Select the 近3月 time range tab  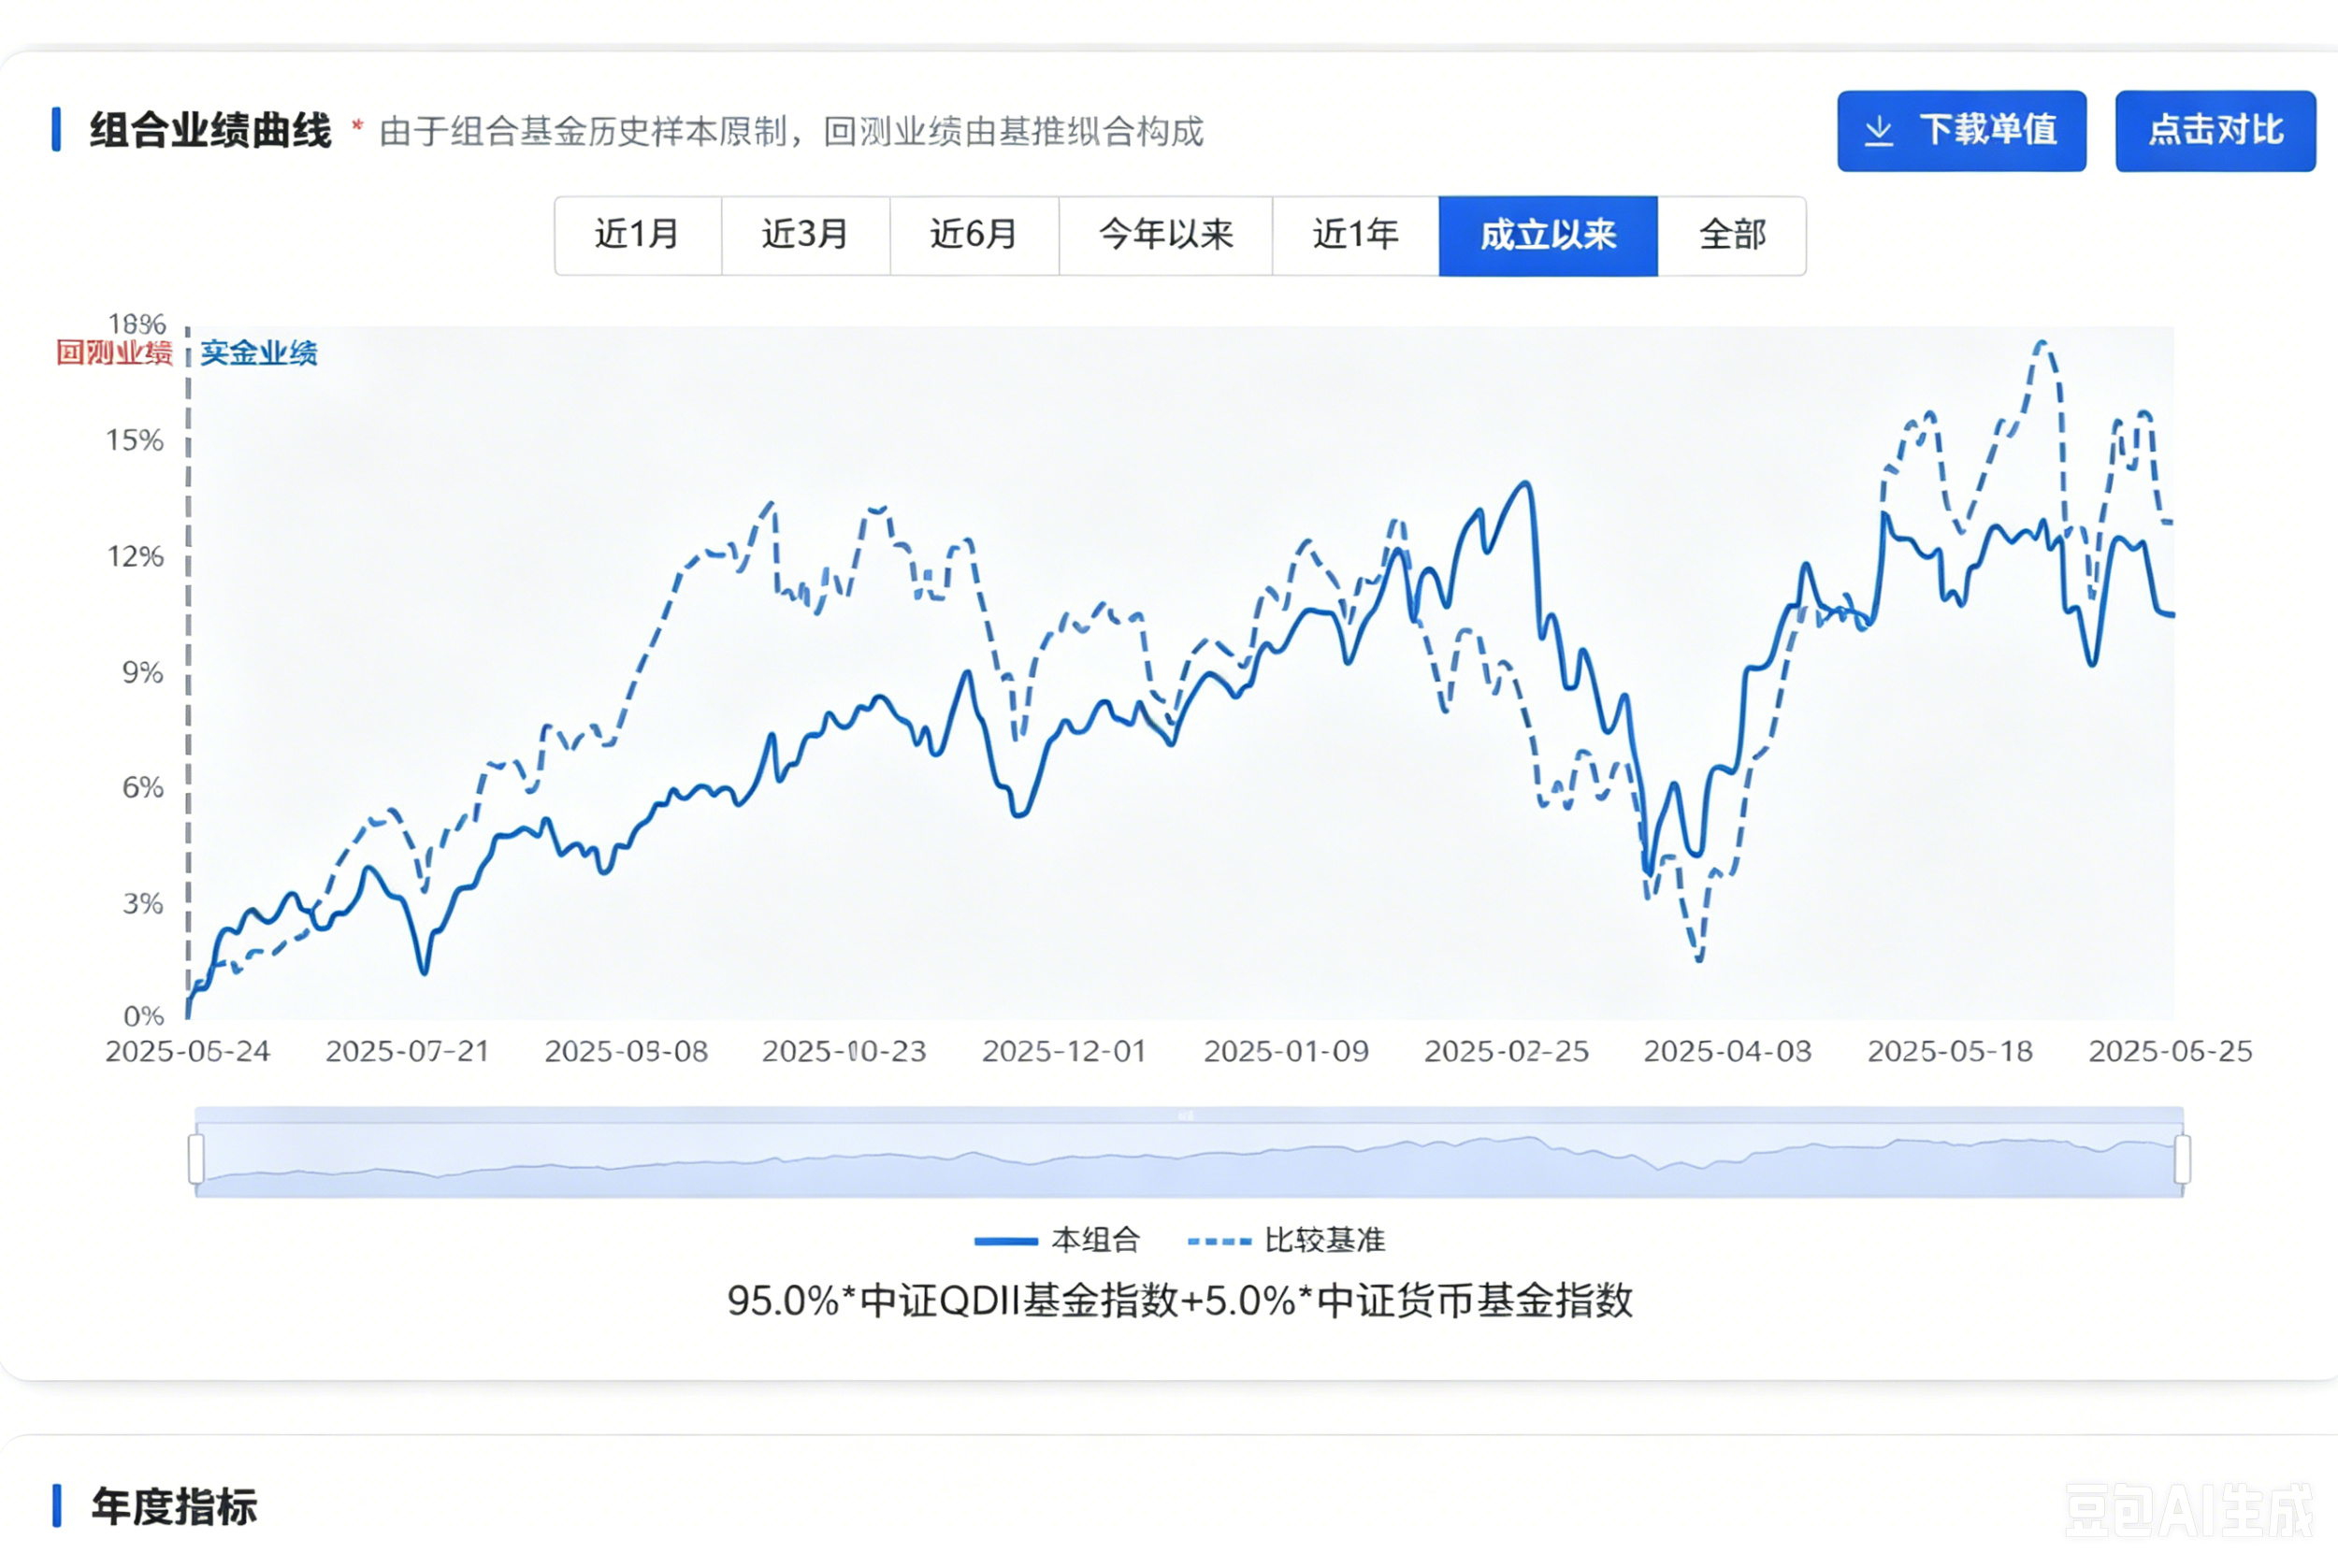[806, 236]
